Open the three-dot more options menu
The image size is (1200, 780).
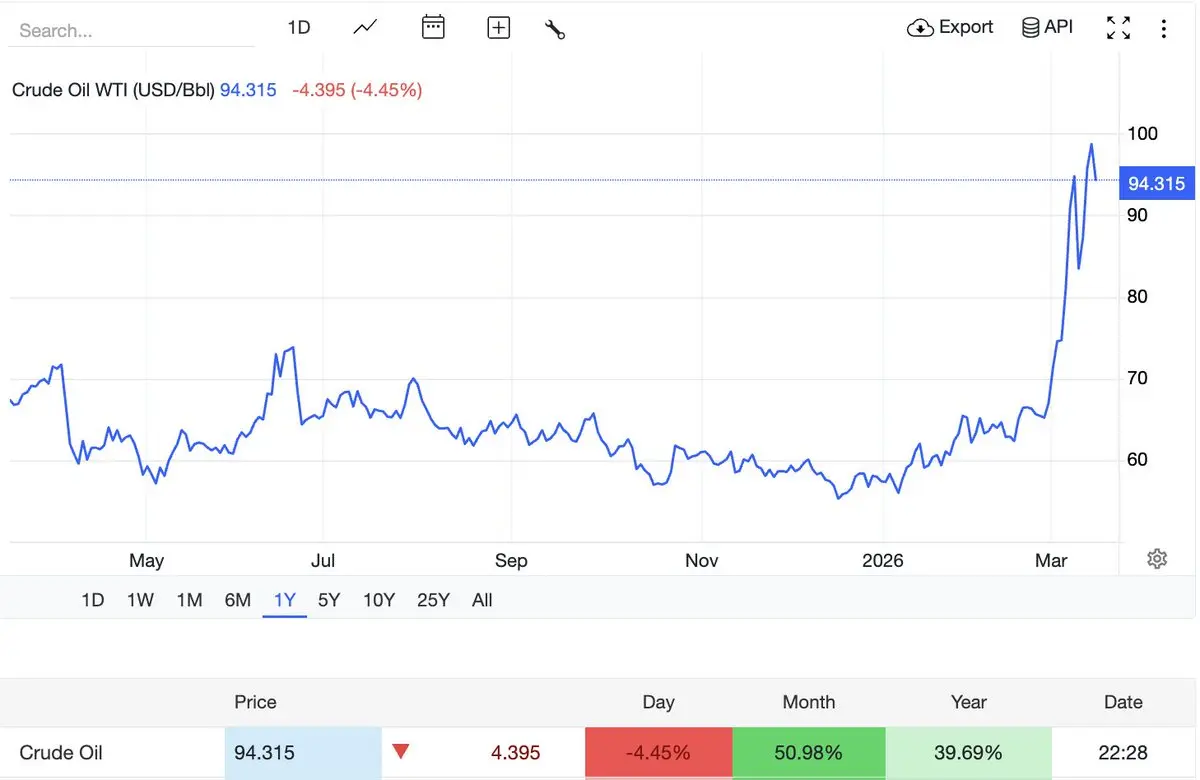(x=1163, y=28)
